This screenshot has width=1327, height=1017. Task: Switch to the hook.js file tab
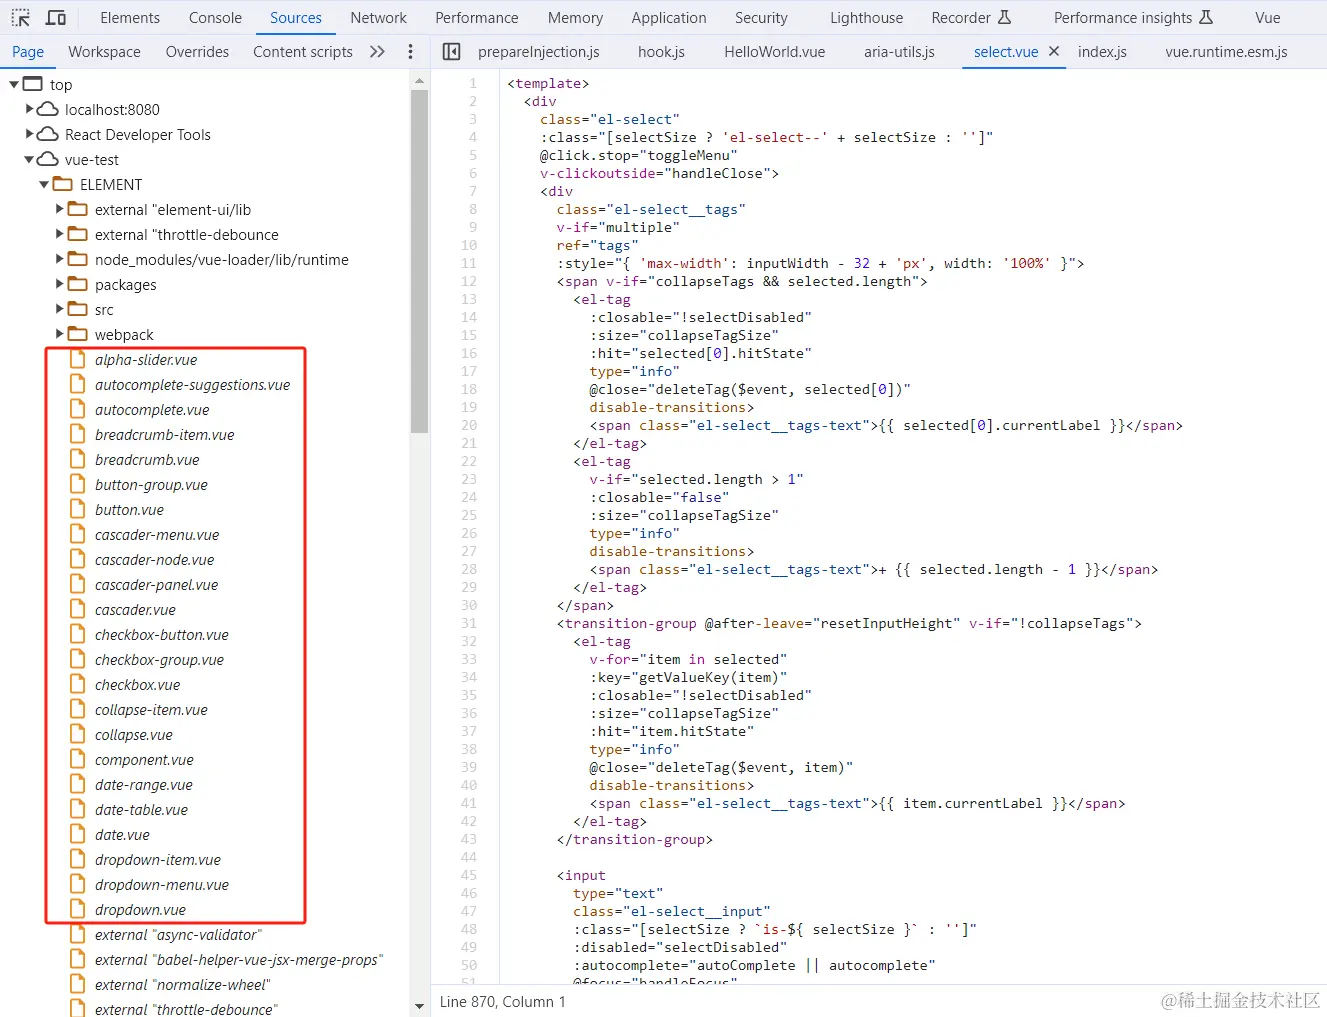coord(662,52)
